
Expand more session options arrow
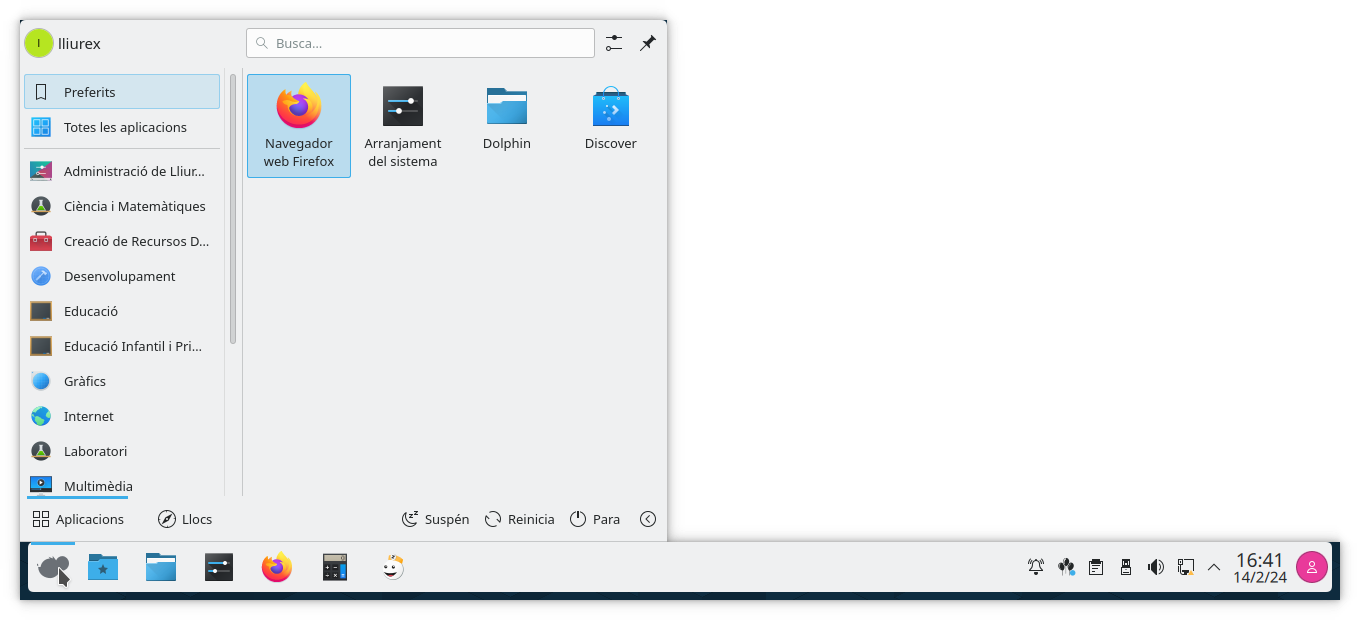coord(648,519)
